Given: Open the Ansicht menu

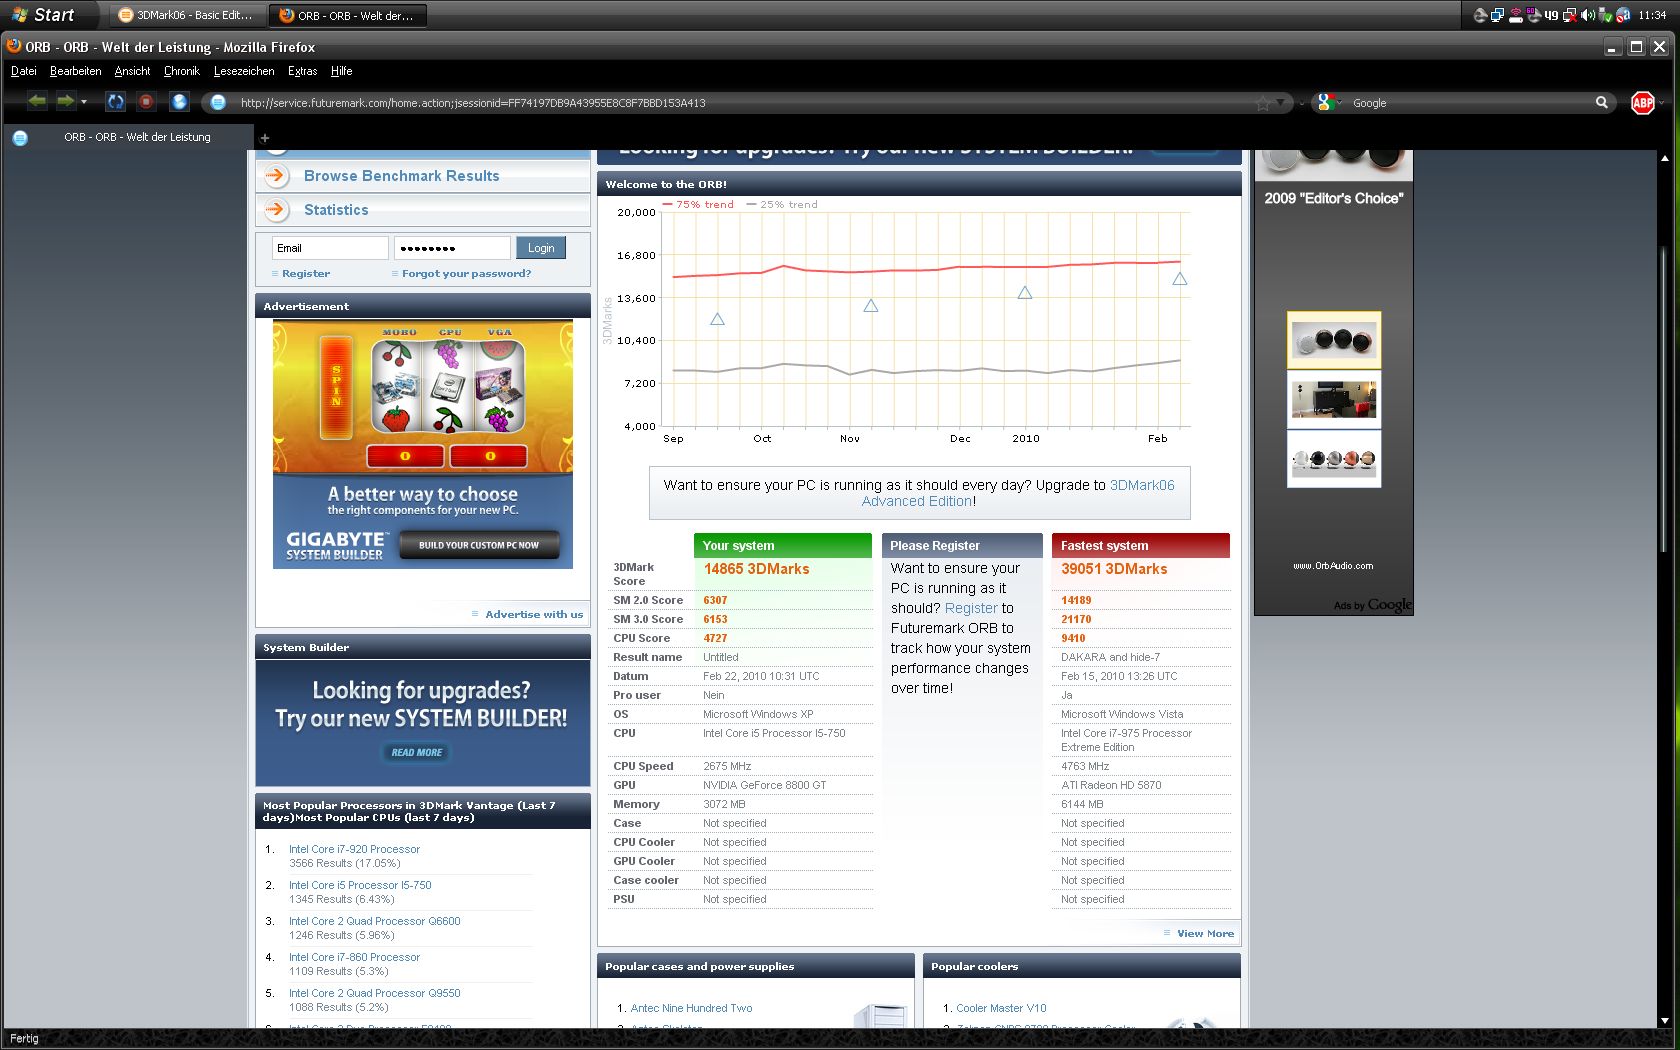Looking at the screenshot, I should [132, 71].
